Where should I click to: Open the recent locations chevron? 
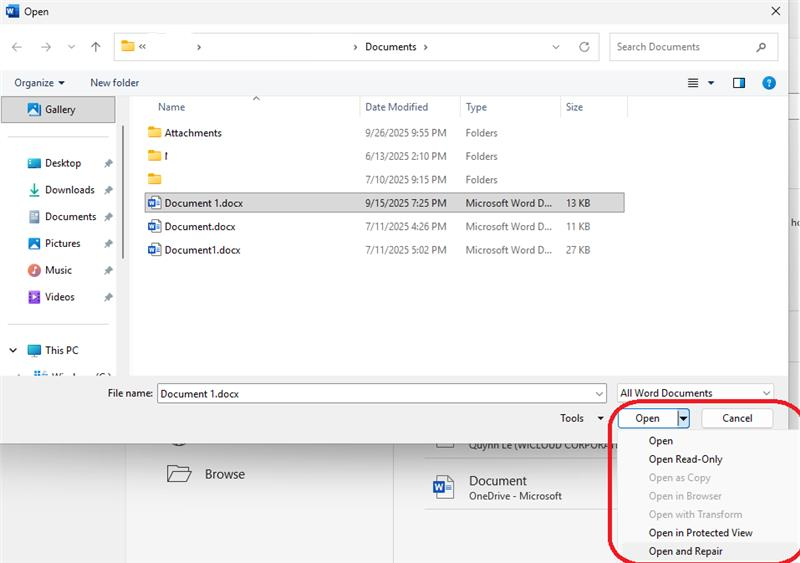click(71, 47)
